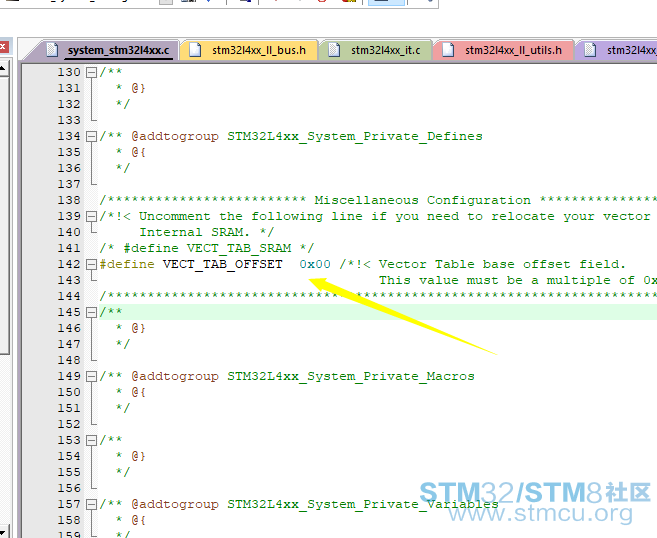
Task: Collapse the comment block at line 130
Action: pos(91,72)
